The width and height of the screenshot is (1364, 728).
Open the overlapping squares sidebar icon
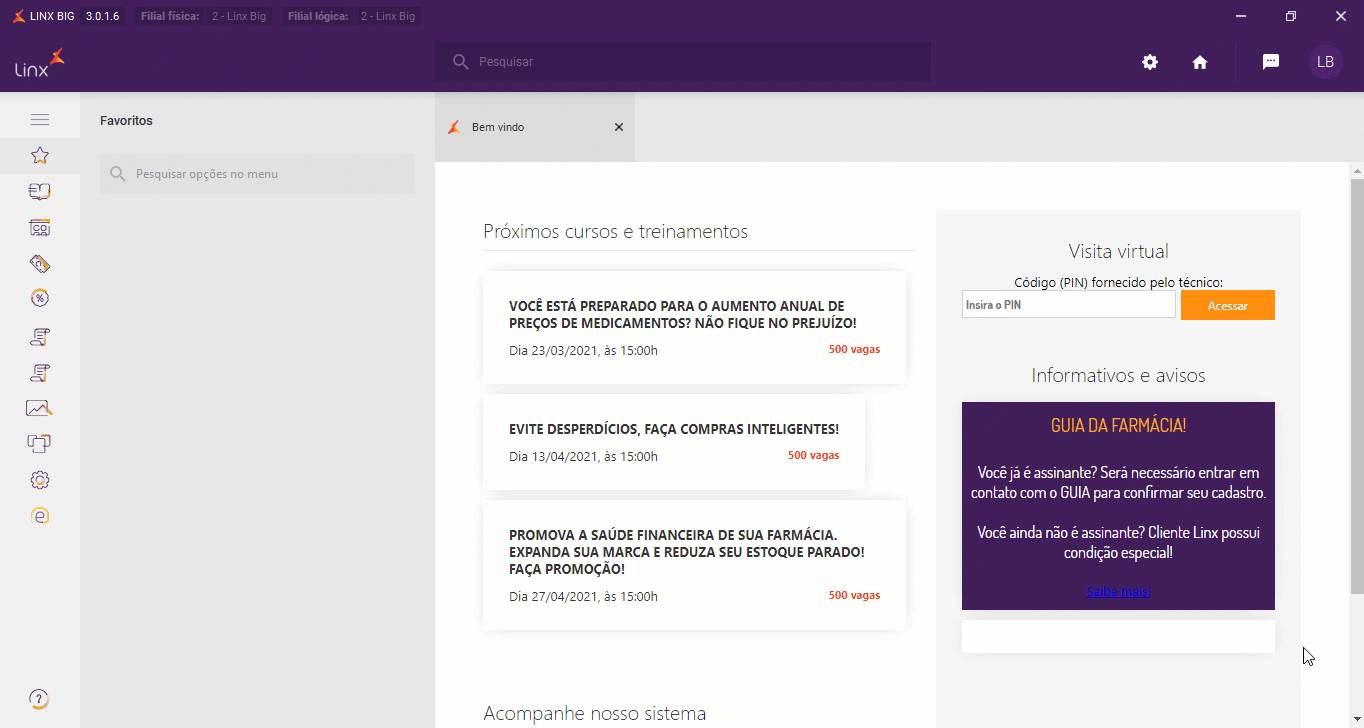coord(40,443)
